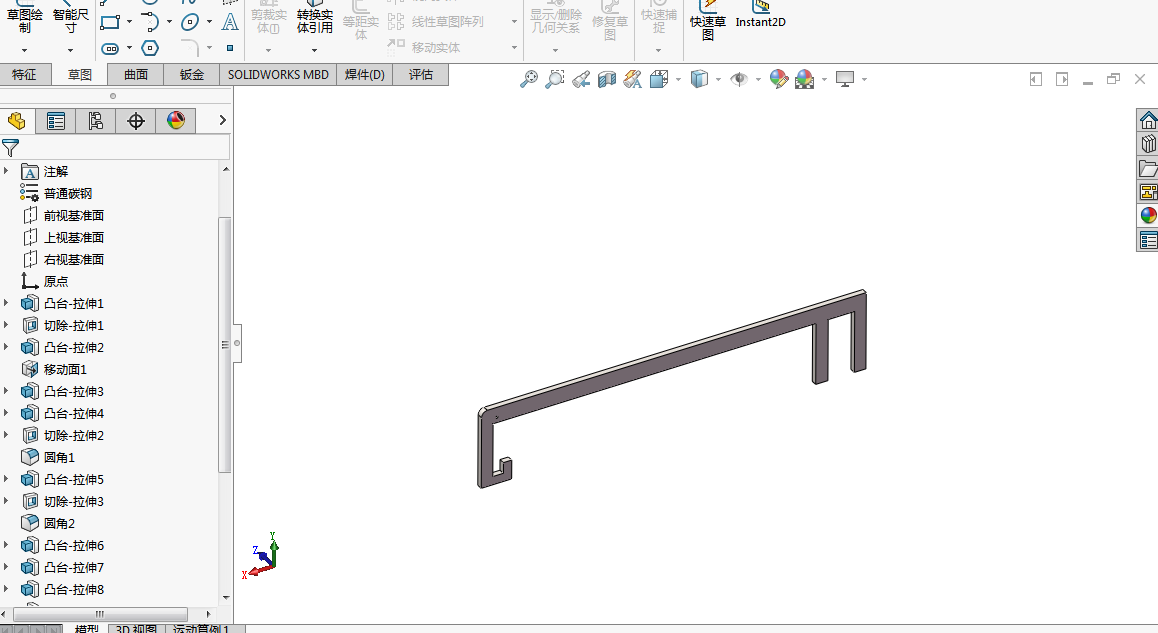Click Apply Scene icon
1158x633 pixels.
click(x=804, y=79)
